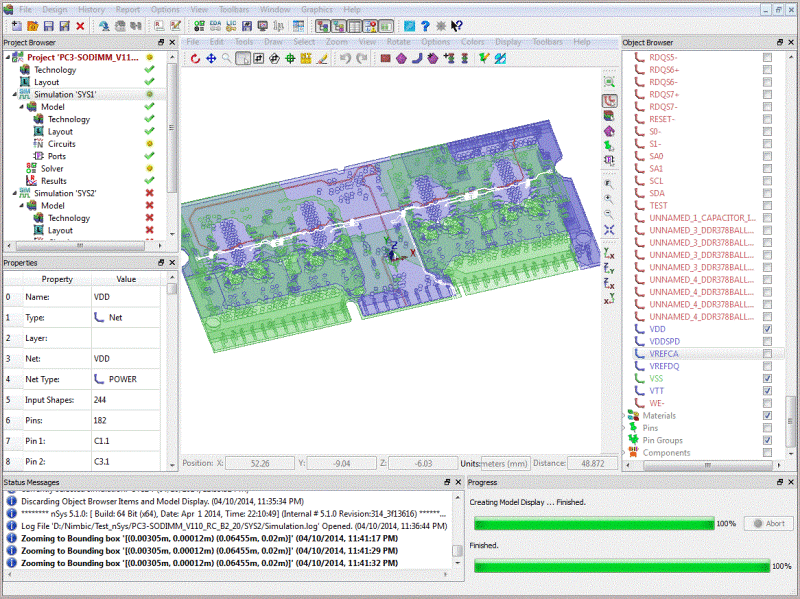Click the magnifier zoom tool in the view toolbar
The width and height of the screenshot is (800, 599).
click(227, 59)
